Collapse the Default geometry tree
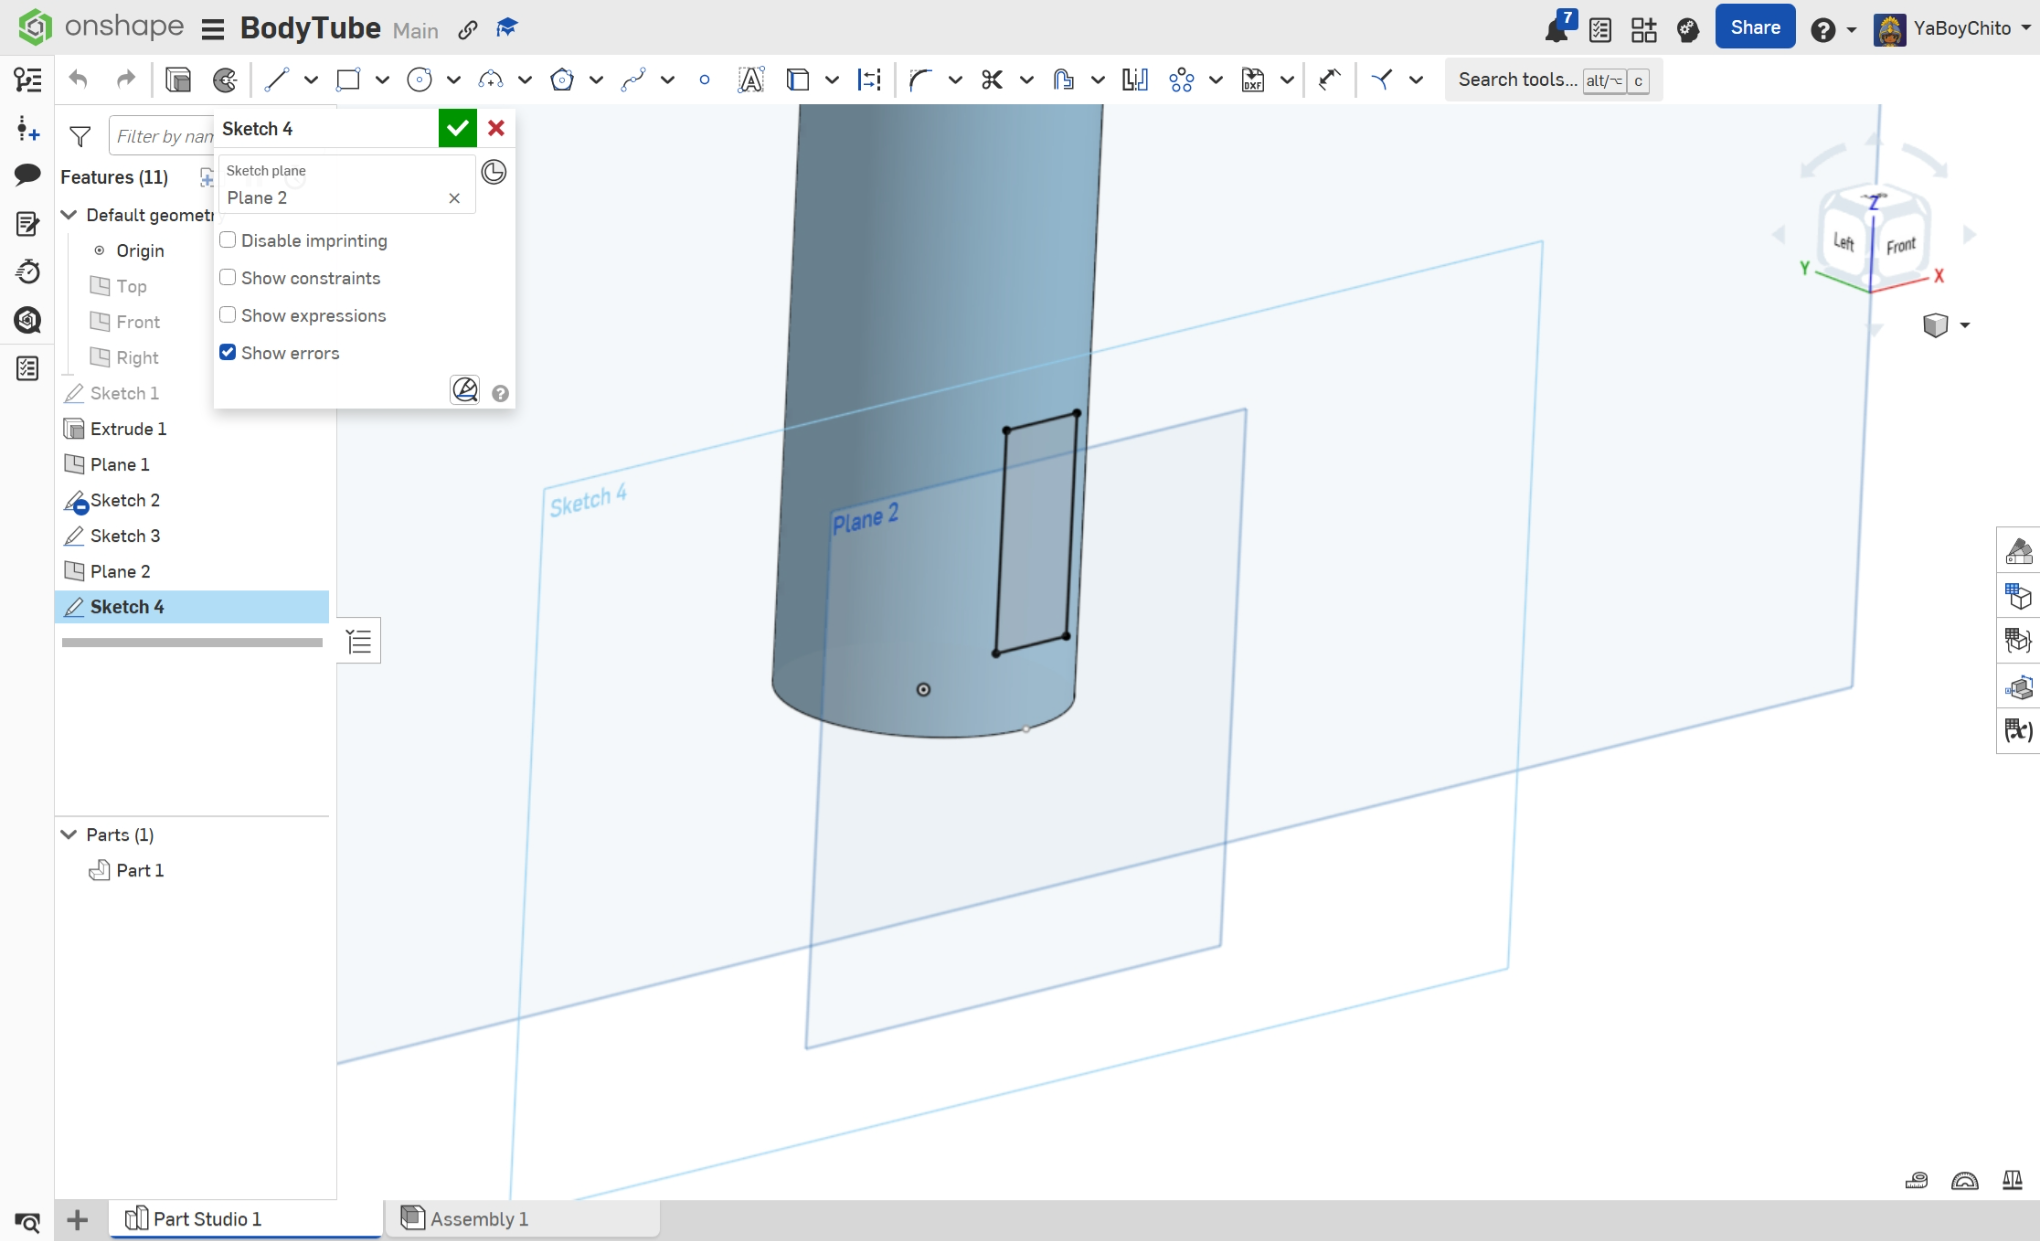The image size is (2040, 1241). pos(69,215)
